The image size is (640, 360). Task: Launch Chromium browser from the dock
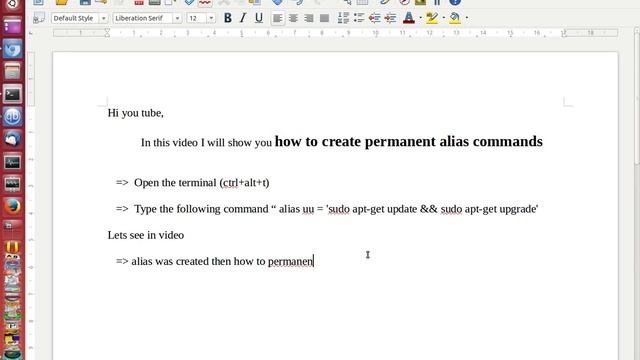12,50
